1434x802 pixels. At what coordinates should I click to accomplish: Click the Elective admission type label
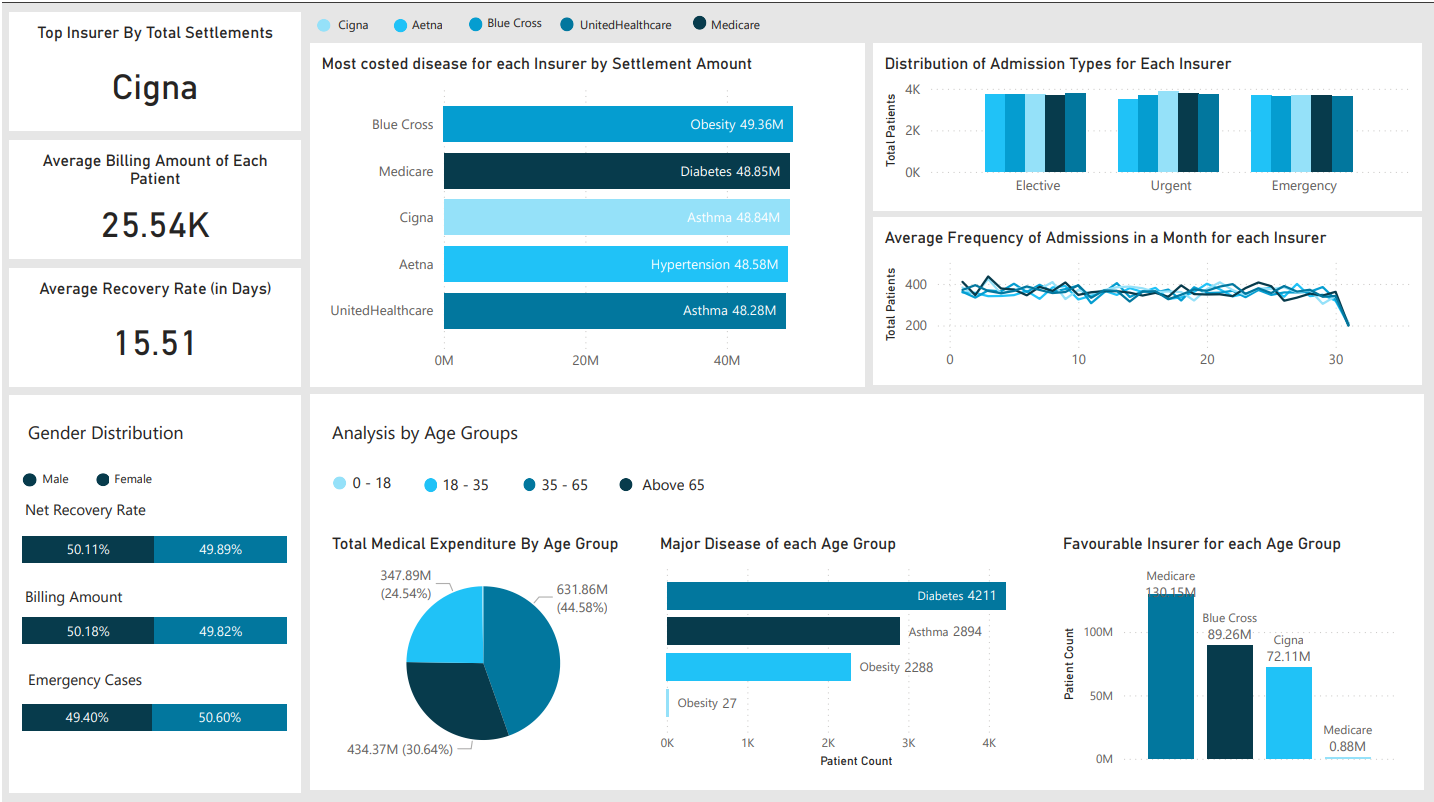tap(1038, 186)
